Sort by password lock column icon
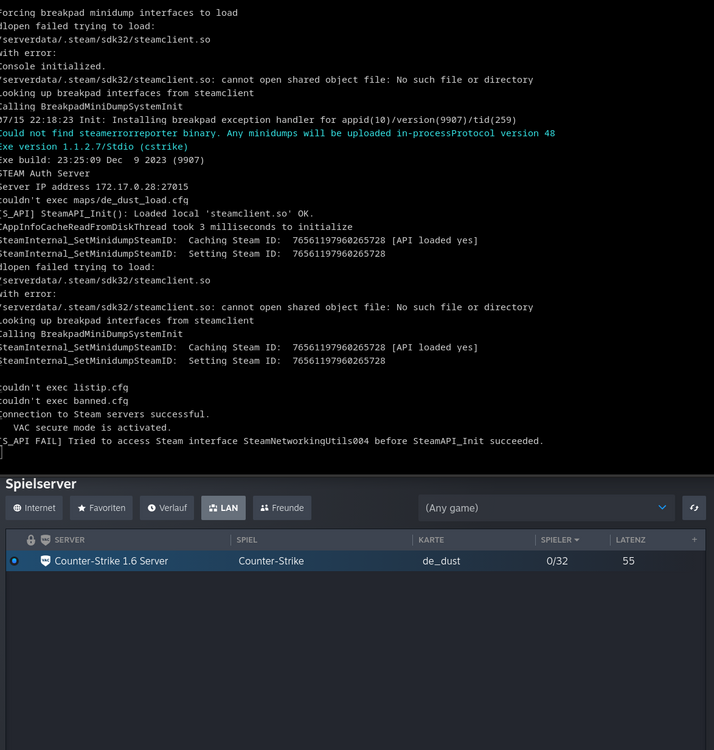 click(31, 540)
